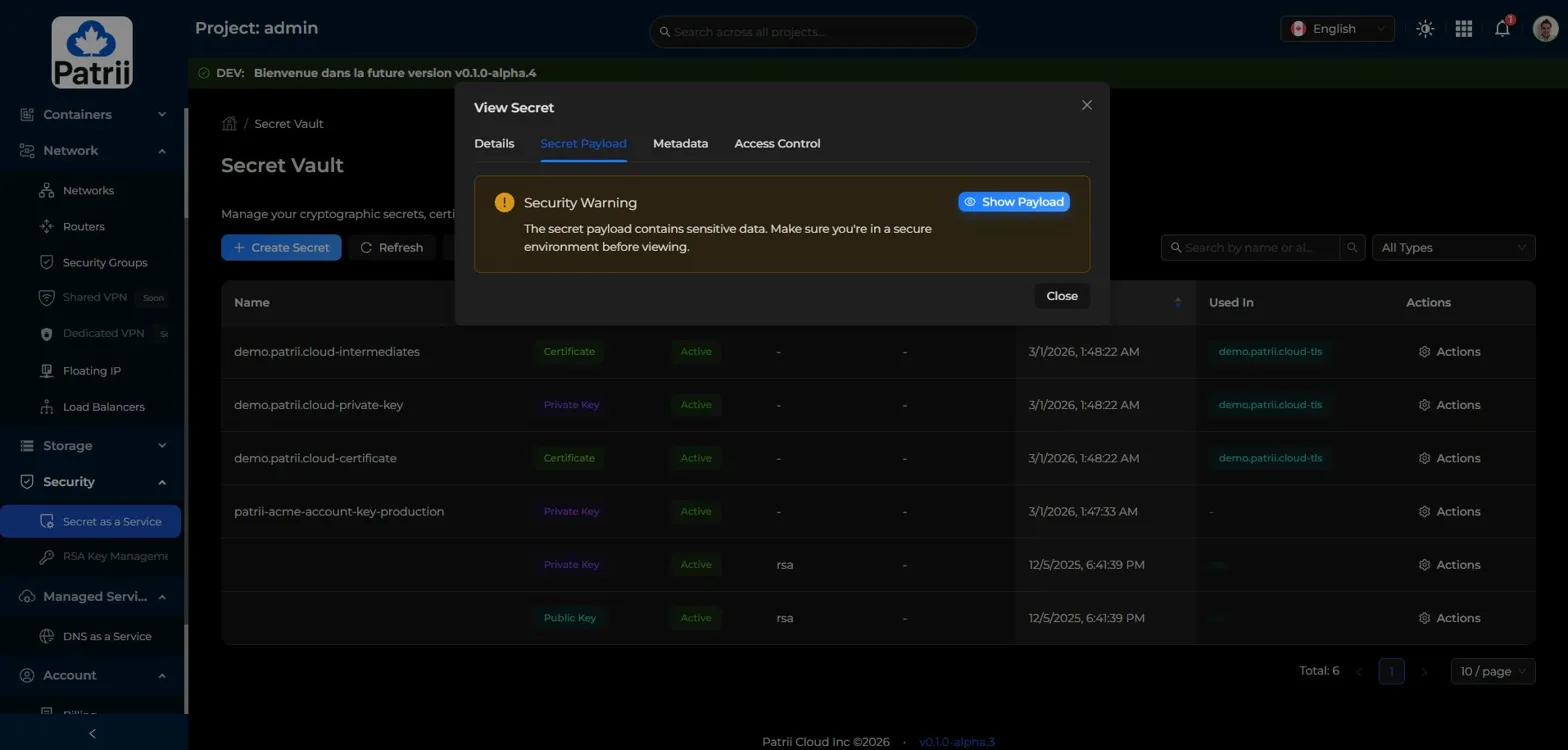Click patrii-acme-account-key-production name

click(x=339, y=511)
